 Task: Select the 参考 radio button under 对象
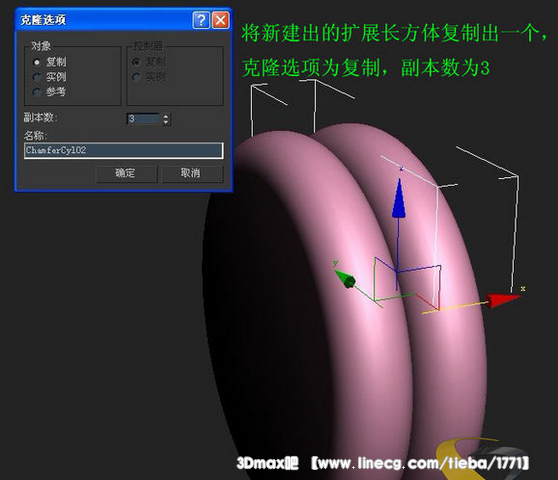37,92
